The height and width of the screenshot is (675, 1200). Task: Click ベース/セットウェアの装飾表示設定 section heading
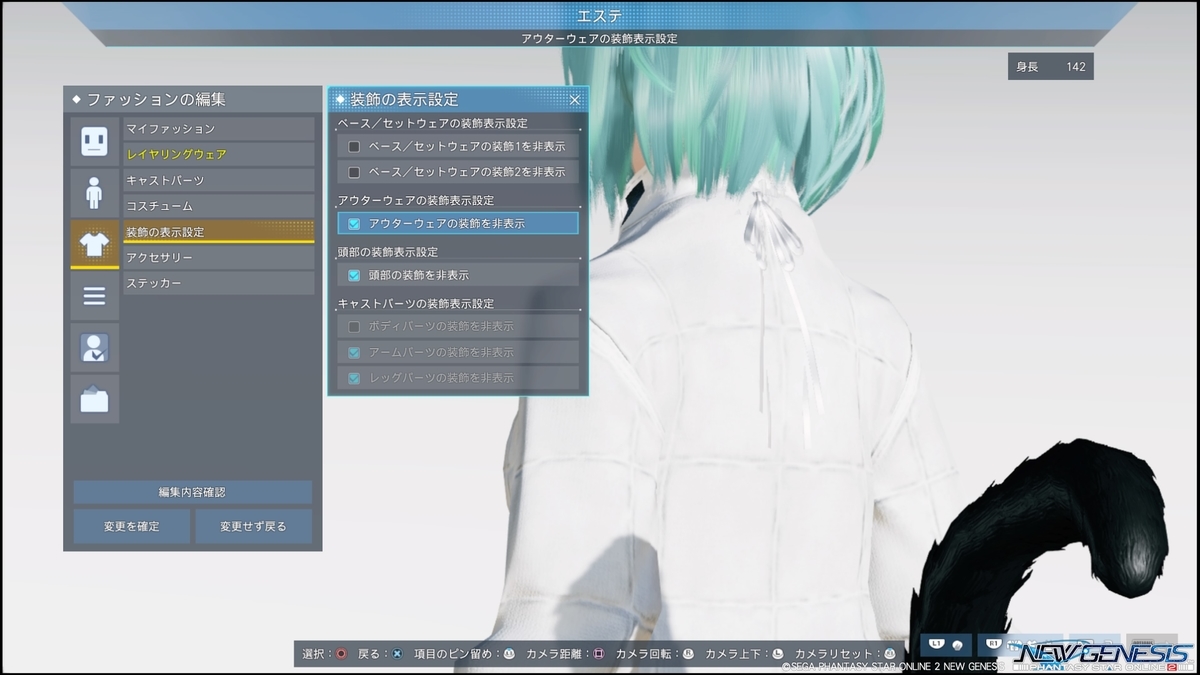[432, 123]
